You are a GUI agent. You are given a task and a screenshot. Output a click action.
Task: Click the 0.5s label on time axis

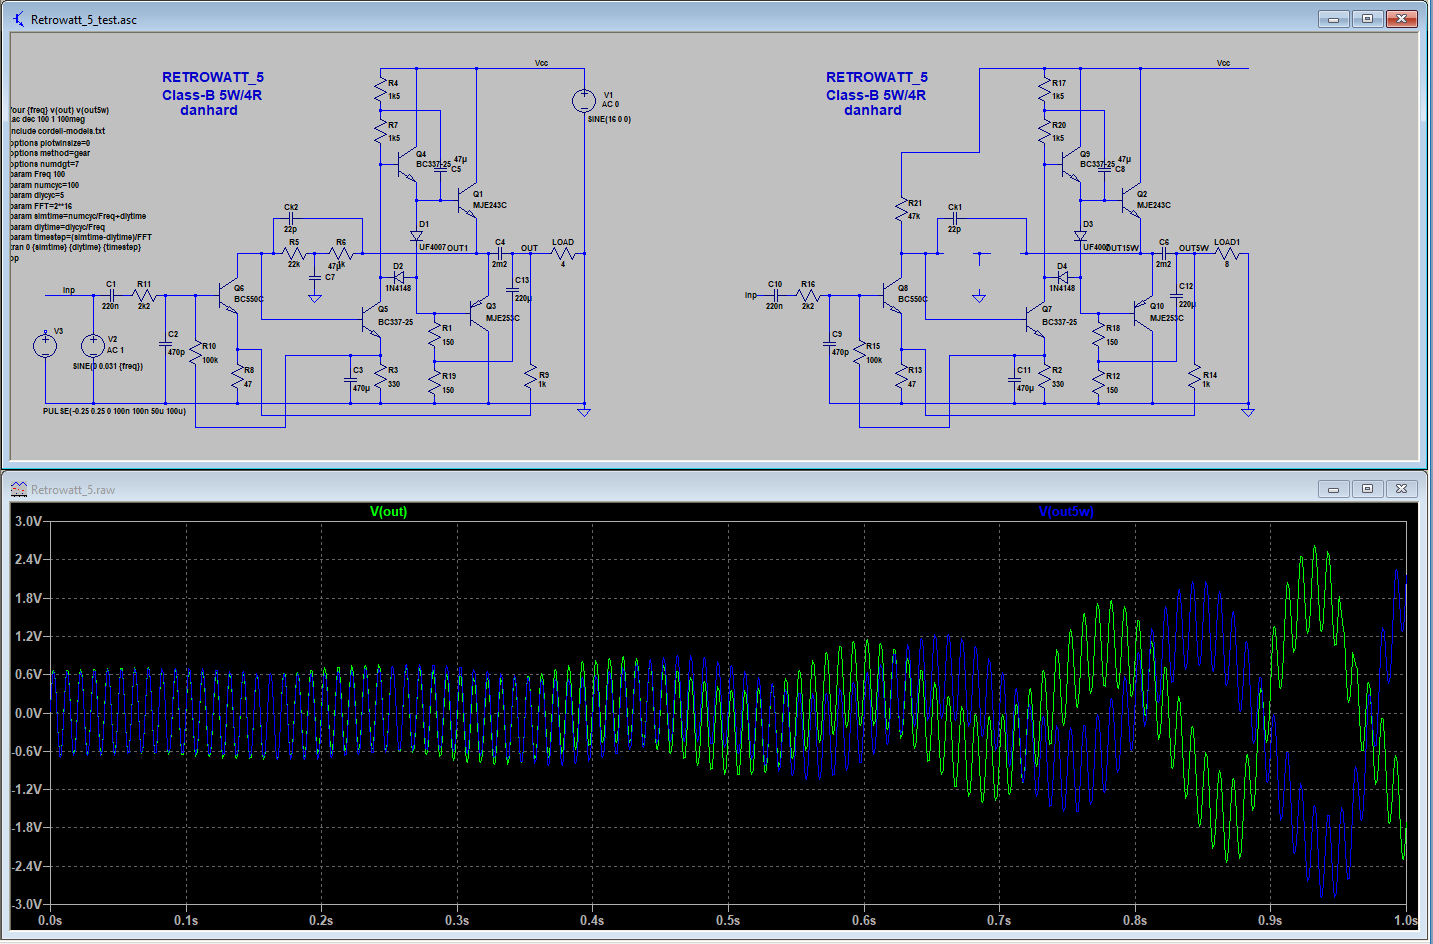pos(728,920)
